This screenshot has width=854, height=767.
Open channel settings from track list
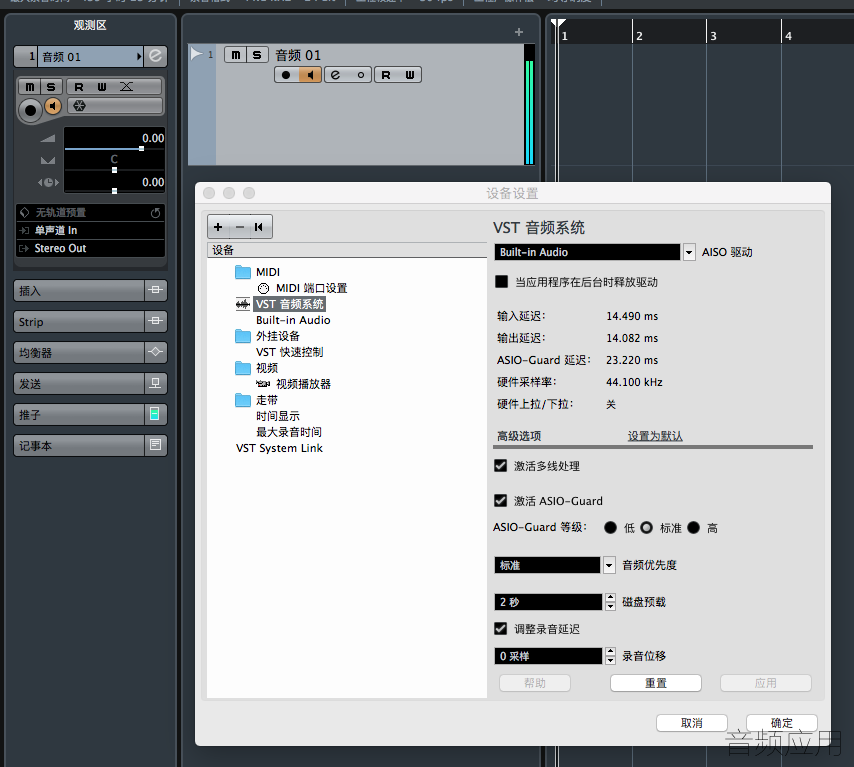point(336,75)
